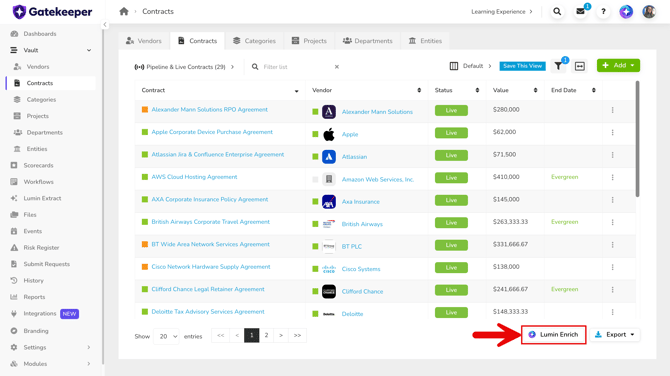Change the entries per page dropdown

point(166,336)
